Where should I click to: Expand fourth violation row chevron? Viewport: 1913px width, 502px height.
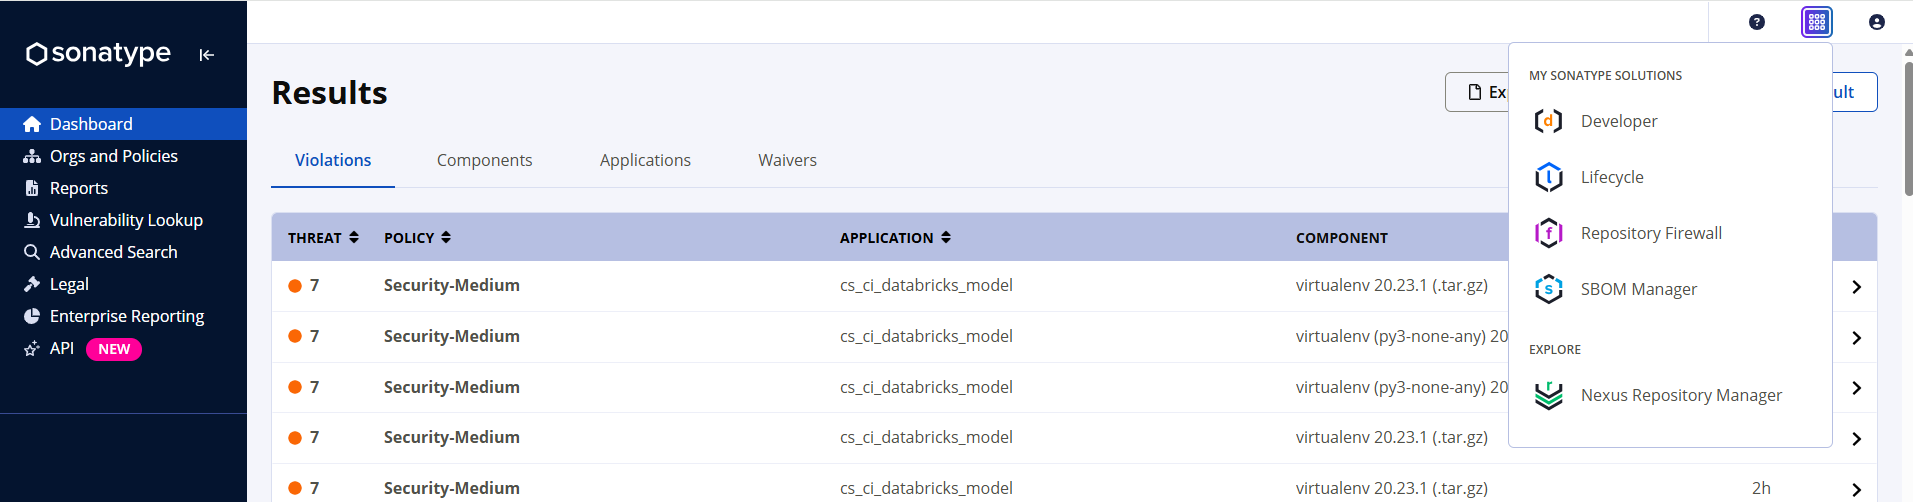tap(1857, 439)
